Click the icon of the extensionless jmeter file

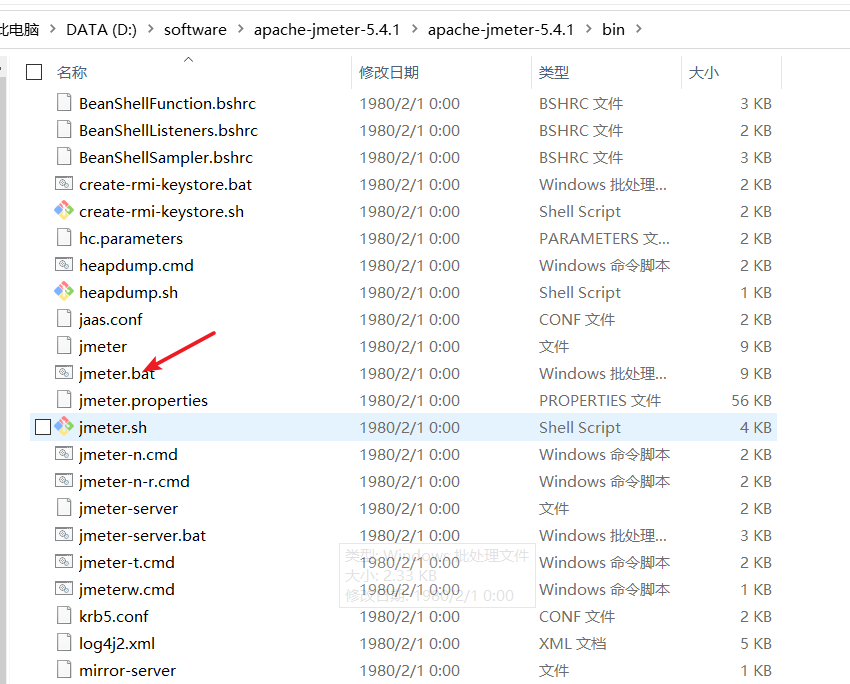(x=64, y=345)
